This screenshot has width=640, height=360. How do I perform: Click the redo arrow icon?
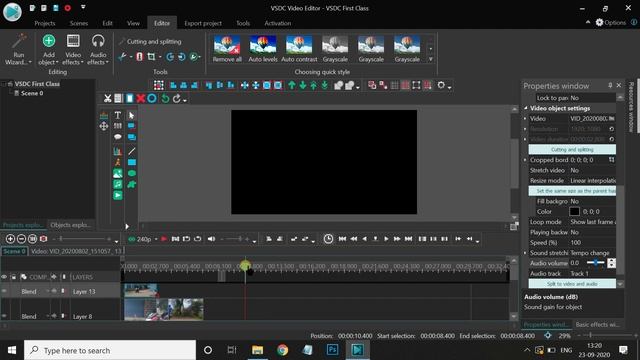[x=176, y=98]
